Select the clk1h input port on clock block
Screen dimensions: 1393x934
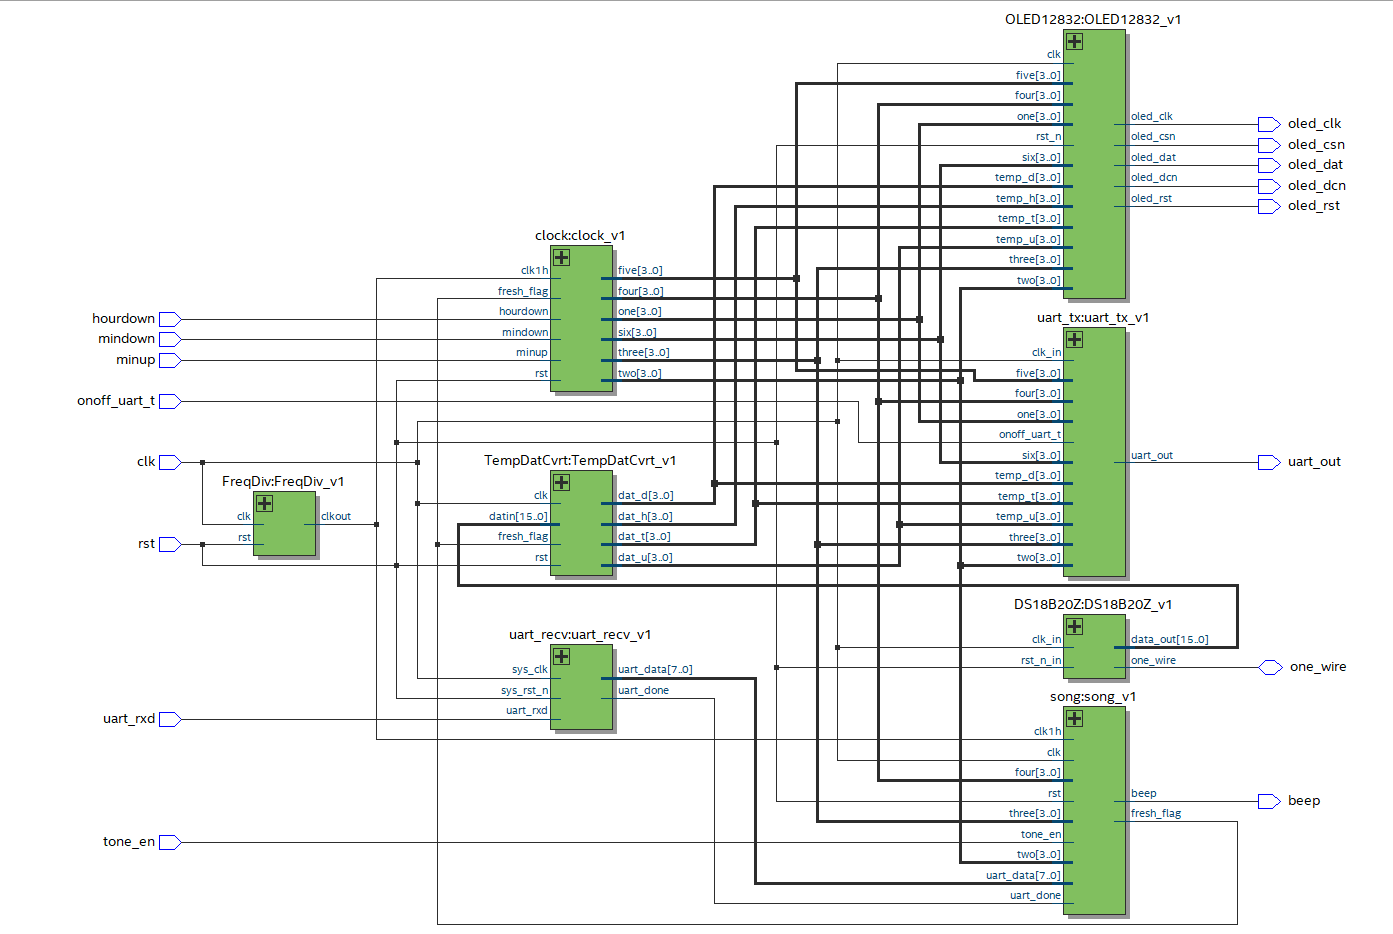(534, 271)
